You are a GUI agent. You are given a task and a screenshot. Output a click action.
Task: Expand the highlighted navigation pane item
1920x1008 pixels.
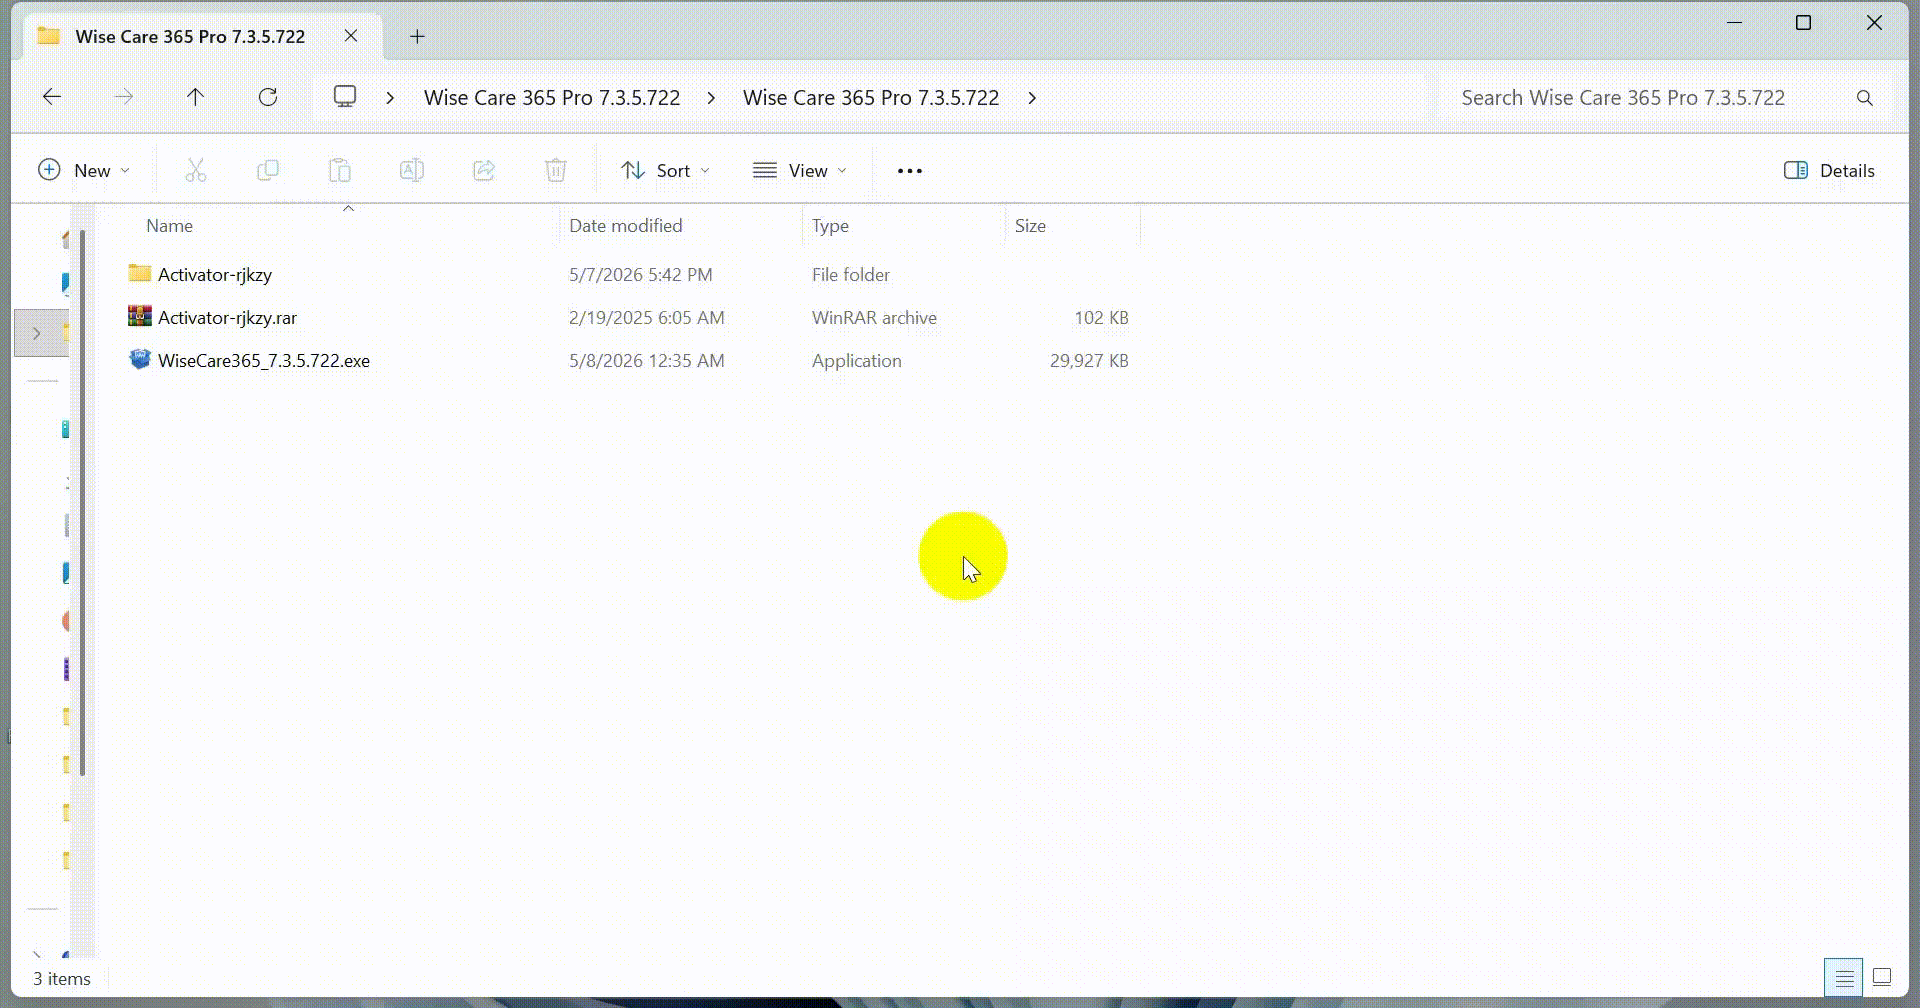pos(37,333)
